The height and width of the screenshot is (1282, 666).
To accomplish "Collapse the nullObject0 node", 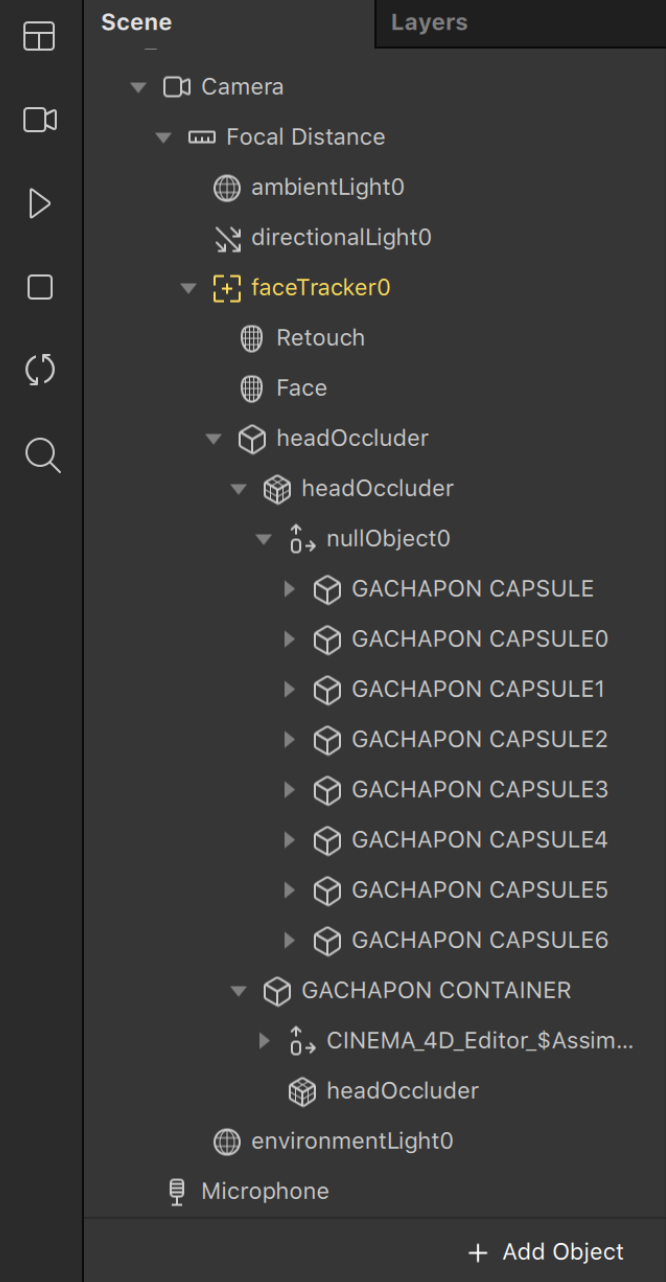I will 263,539.
